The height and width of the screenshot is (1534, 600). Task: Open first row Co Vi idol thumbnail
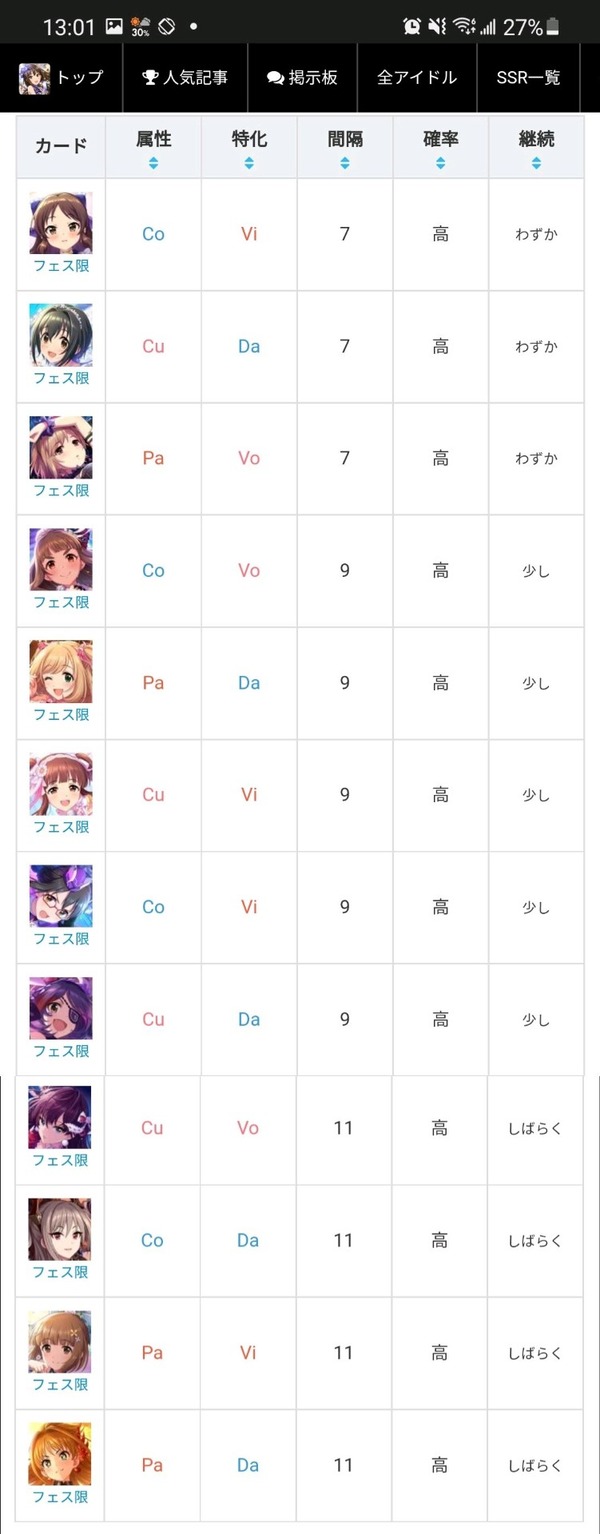point(61,223)
